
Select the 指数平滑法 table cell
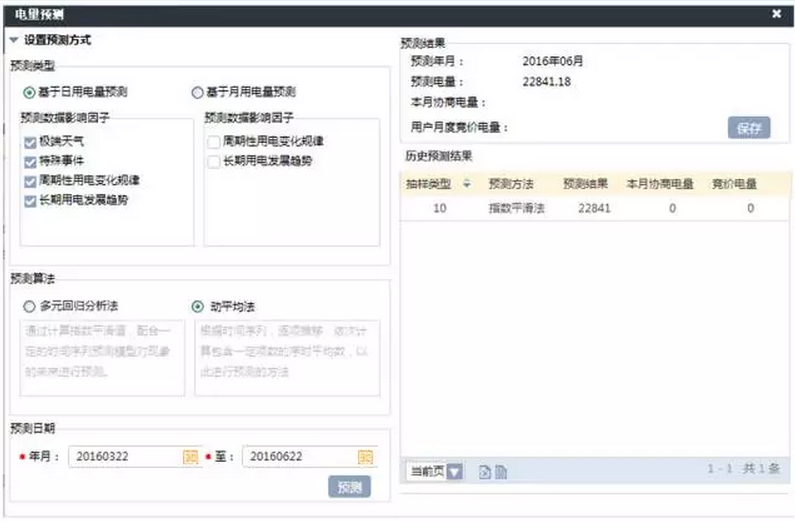pos(516,208)
